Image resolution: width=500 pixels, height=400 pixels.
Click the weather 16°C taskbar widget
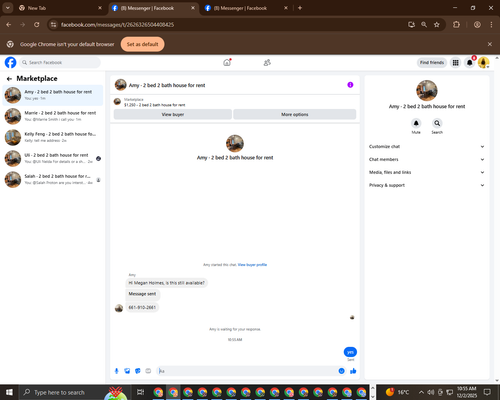tap(397, 392)
